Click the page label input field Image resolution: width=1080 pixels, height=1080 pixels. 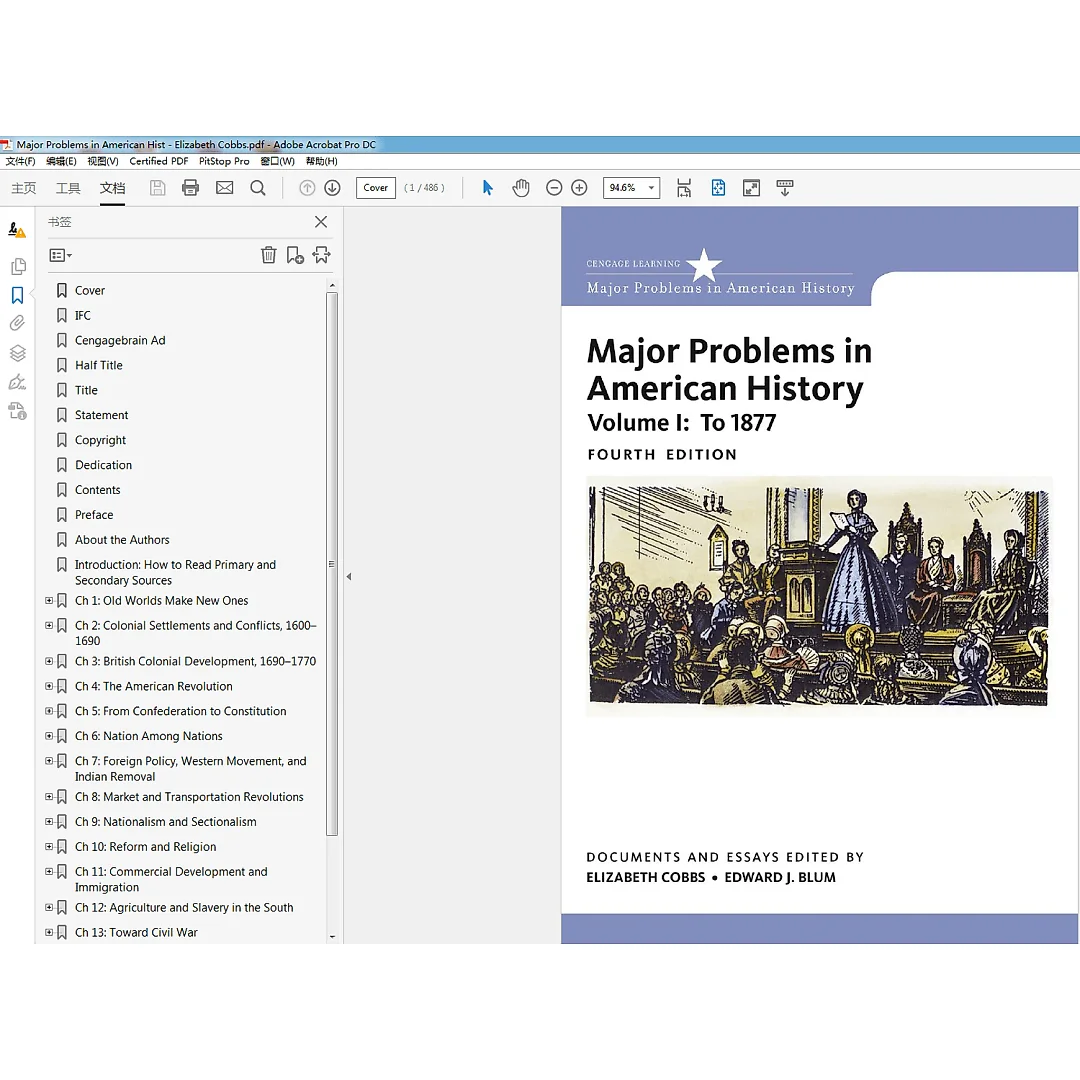click(376, 187)
